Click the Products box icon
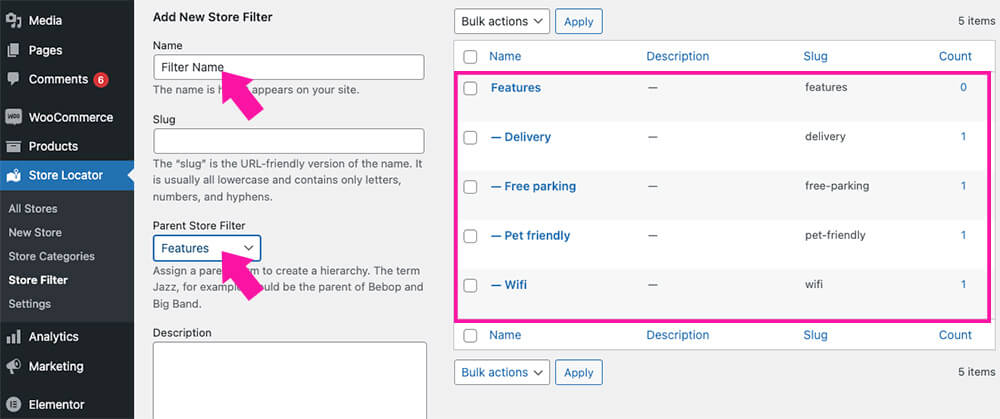The width and height of the screenshot is (1000, 419). coord(14,146)
